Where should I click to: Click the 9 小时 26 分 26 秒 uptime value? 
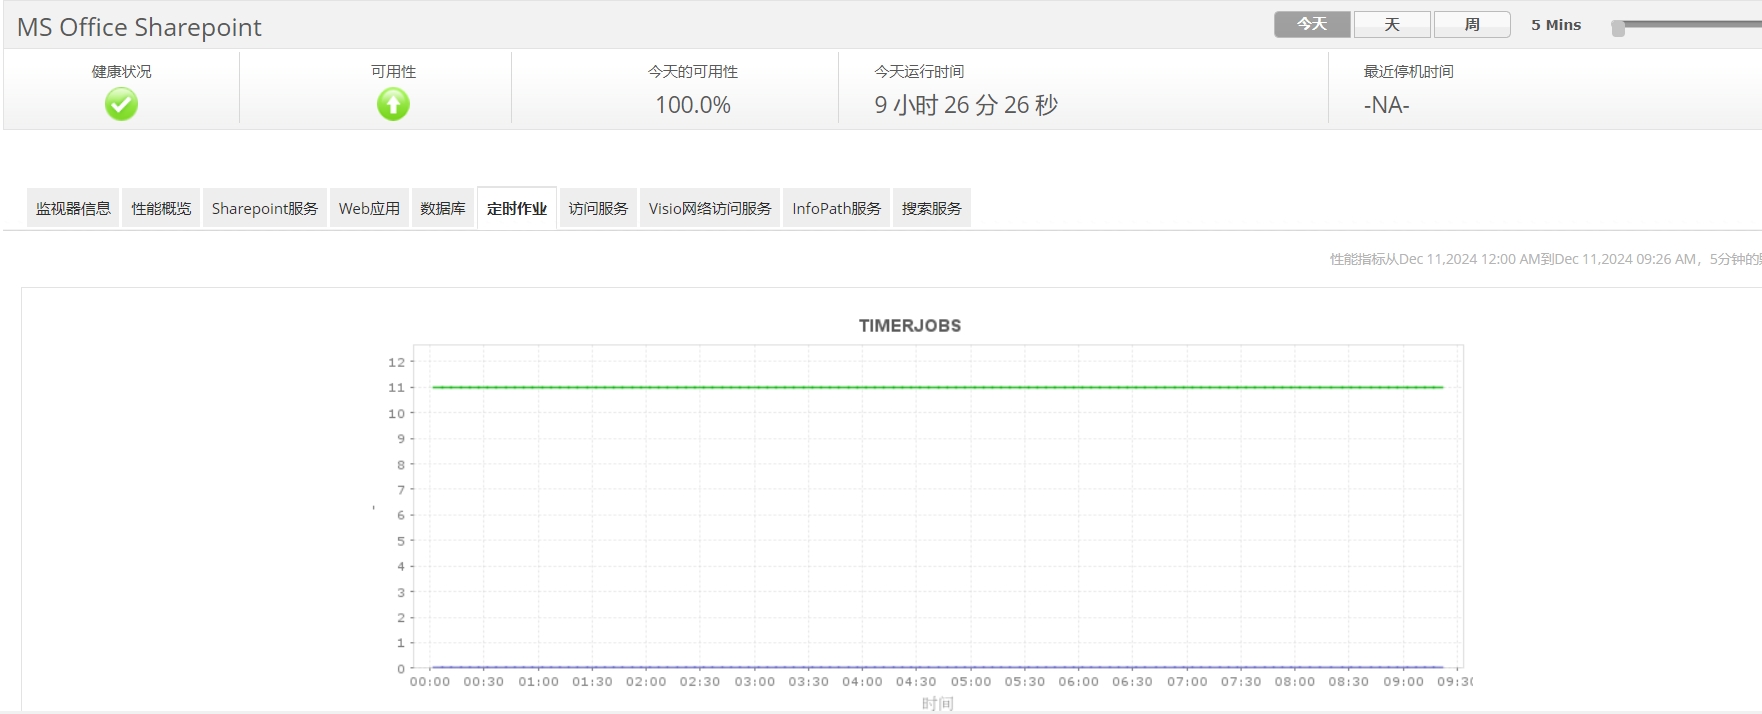click(966, 105)
